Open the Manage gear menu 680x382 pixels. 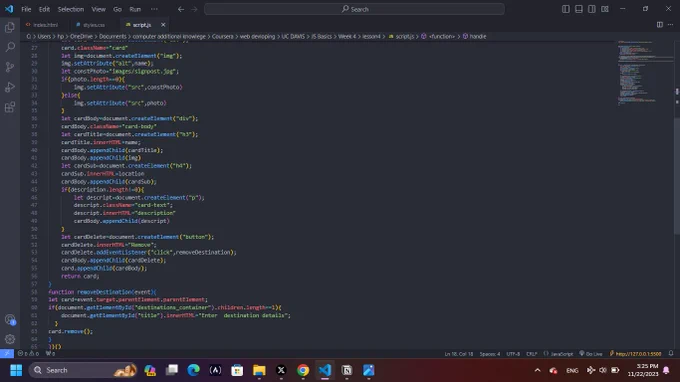tap(10, 339)
